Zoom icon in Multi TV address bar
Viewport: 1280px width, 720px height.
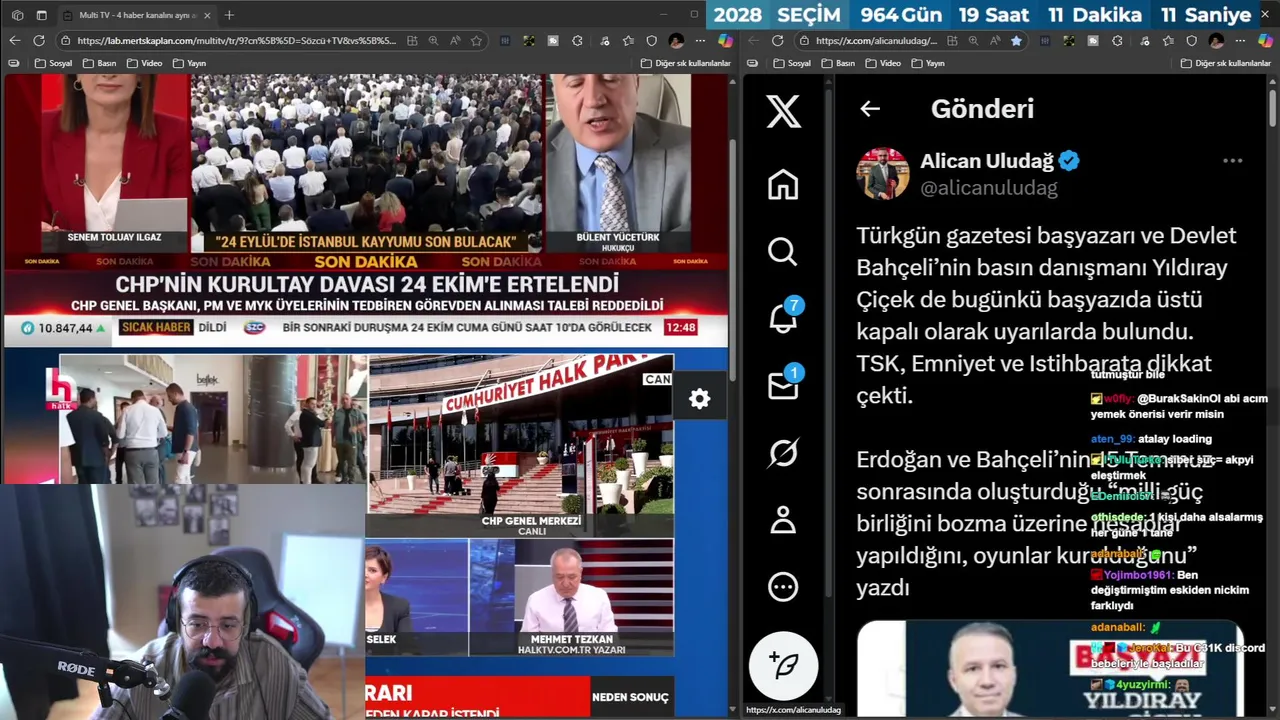click(x=433, y=41)
